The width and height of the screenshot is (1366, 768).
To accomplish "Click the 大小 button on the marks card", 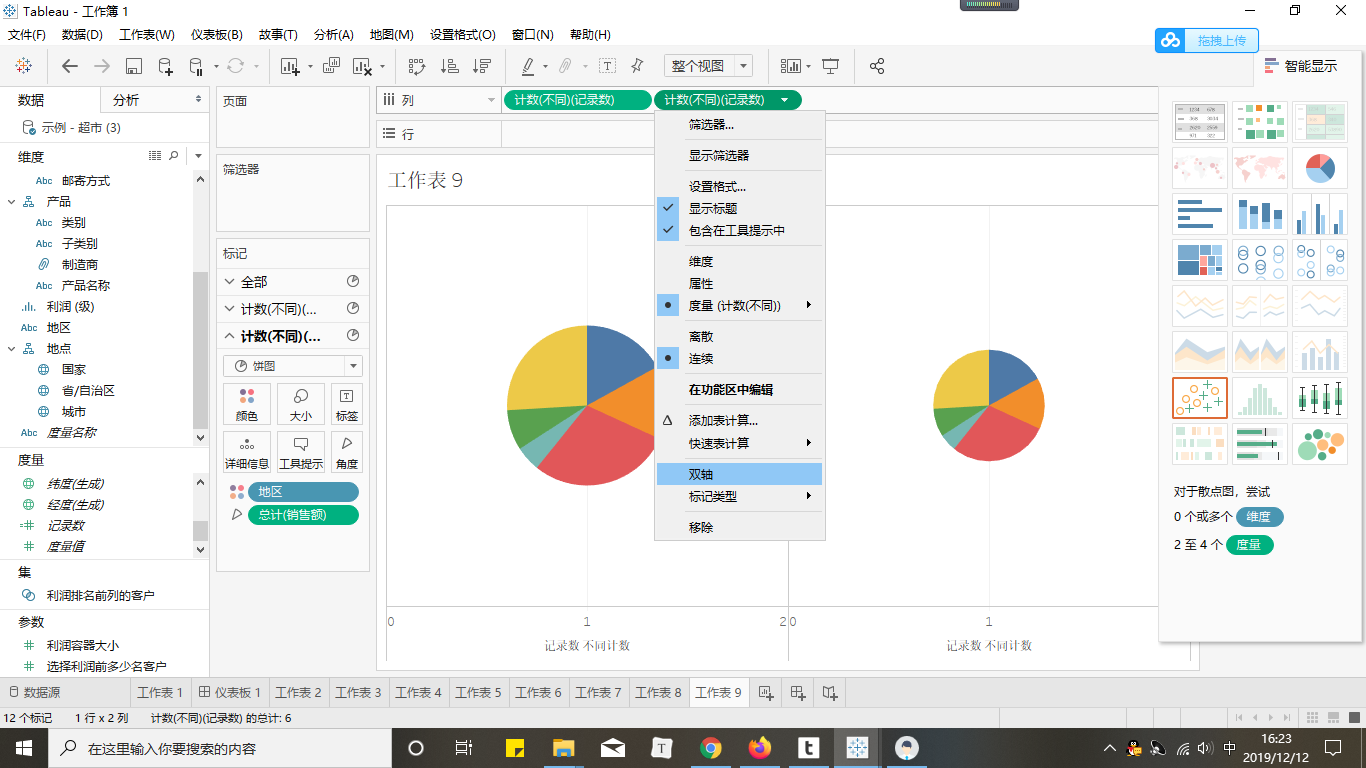I will tap(300, 404).
